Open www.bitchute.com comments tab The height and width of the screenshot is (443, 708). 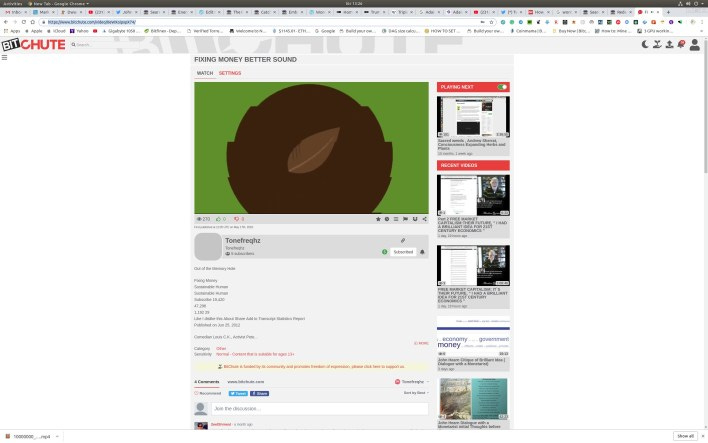246,382
